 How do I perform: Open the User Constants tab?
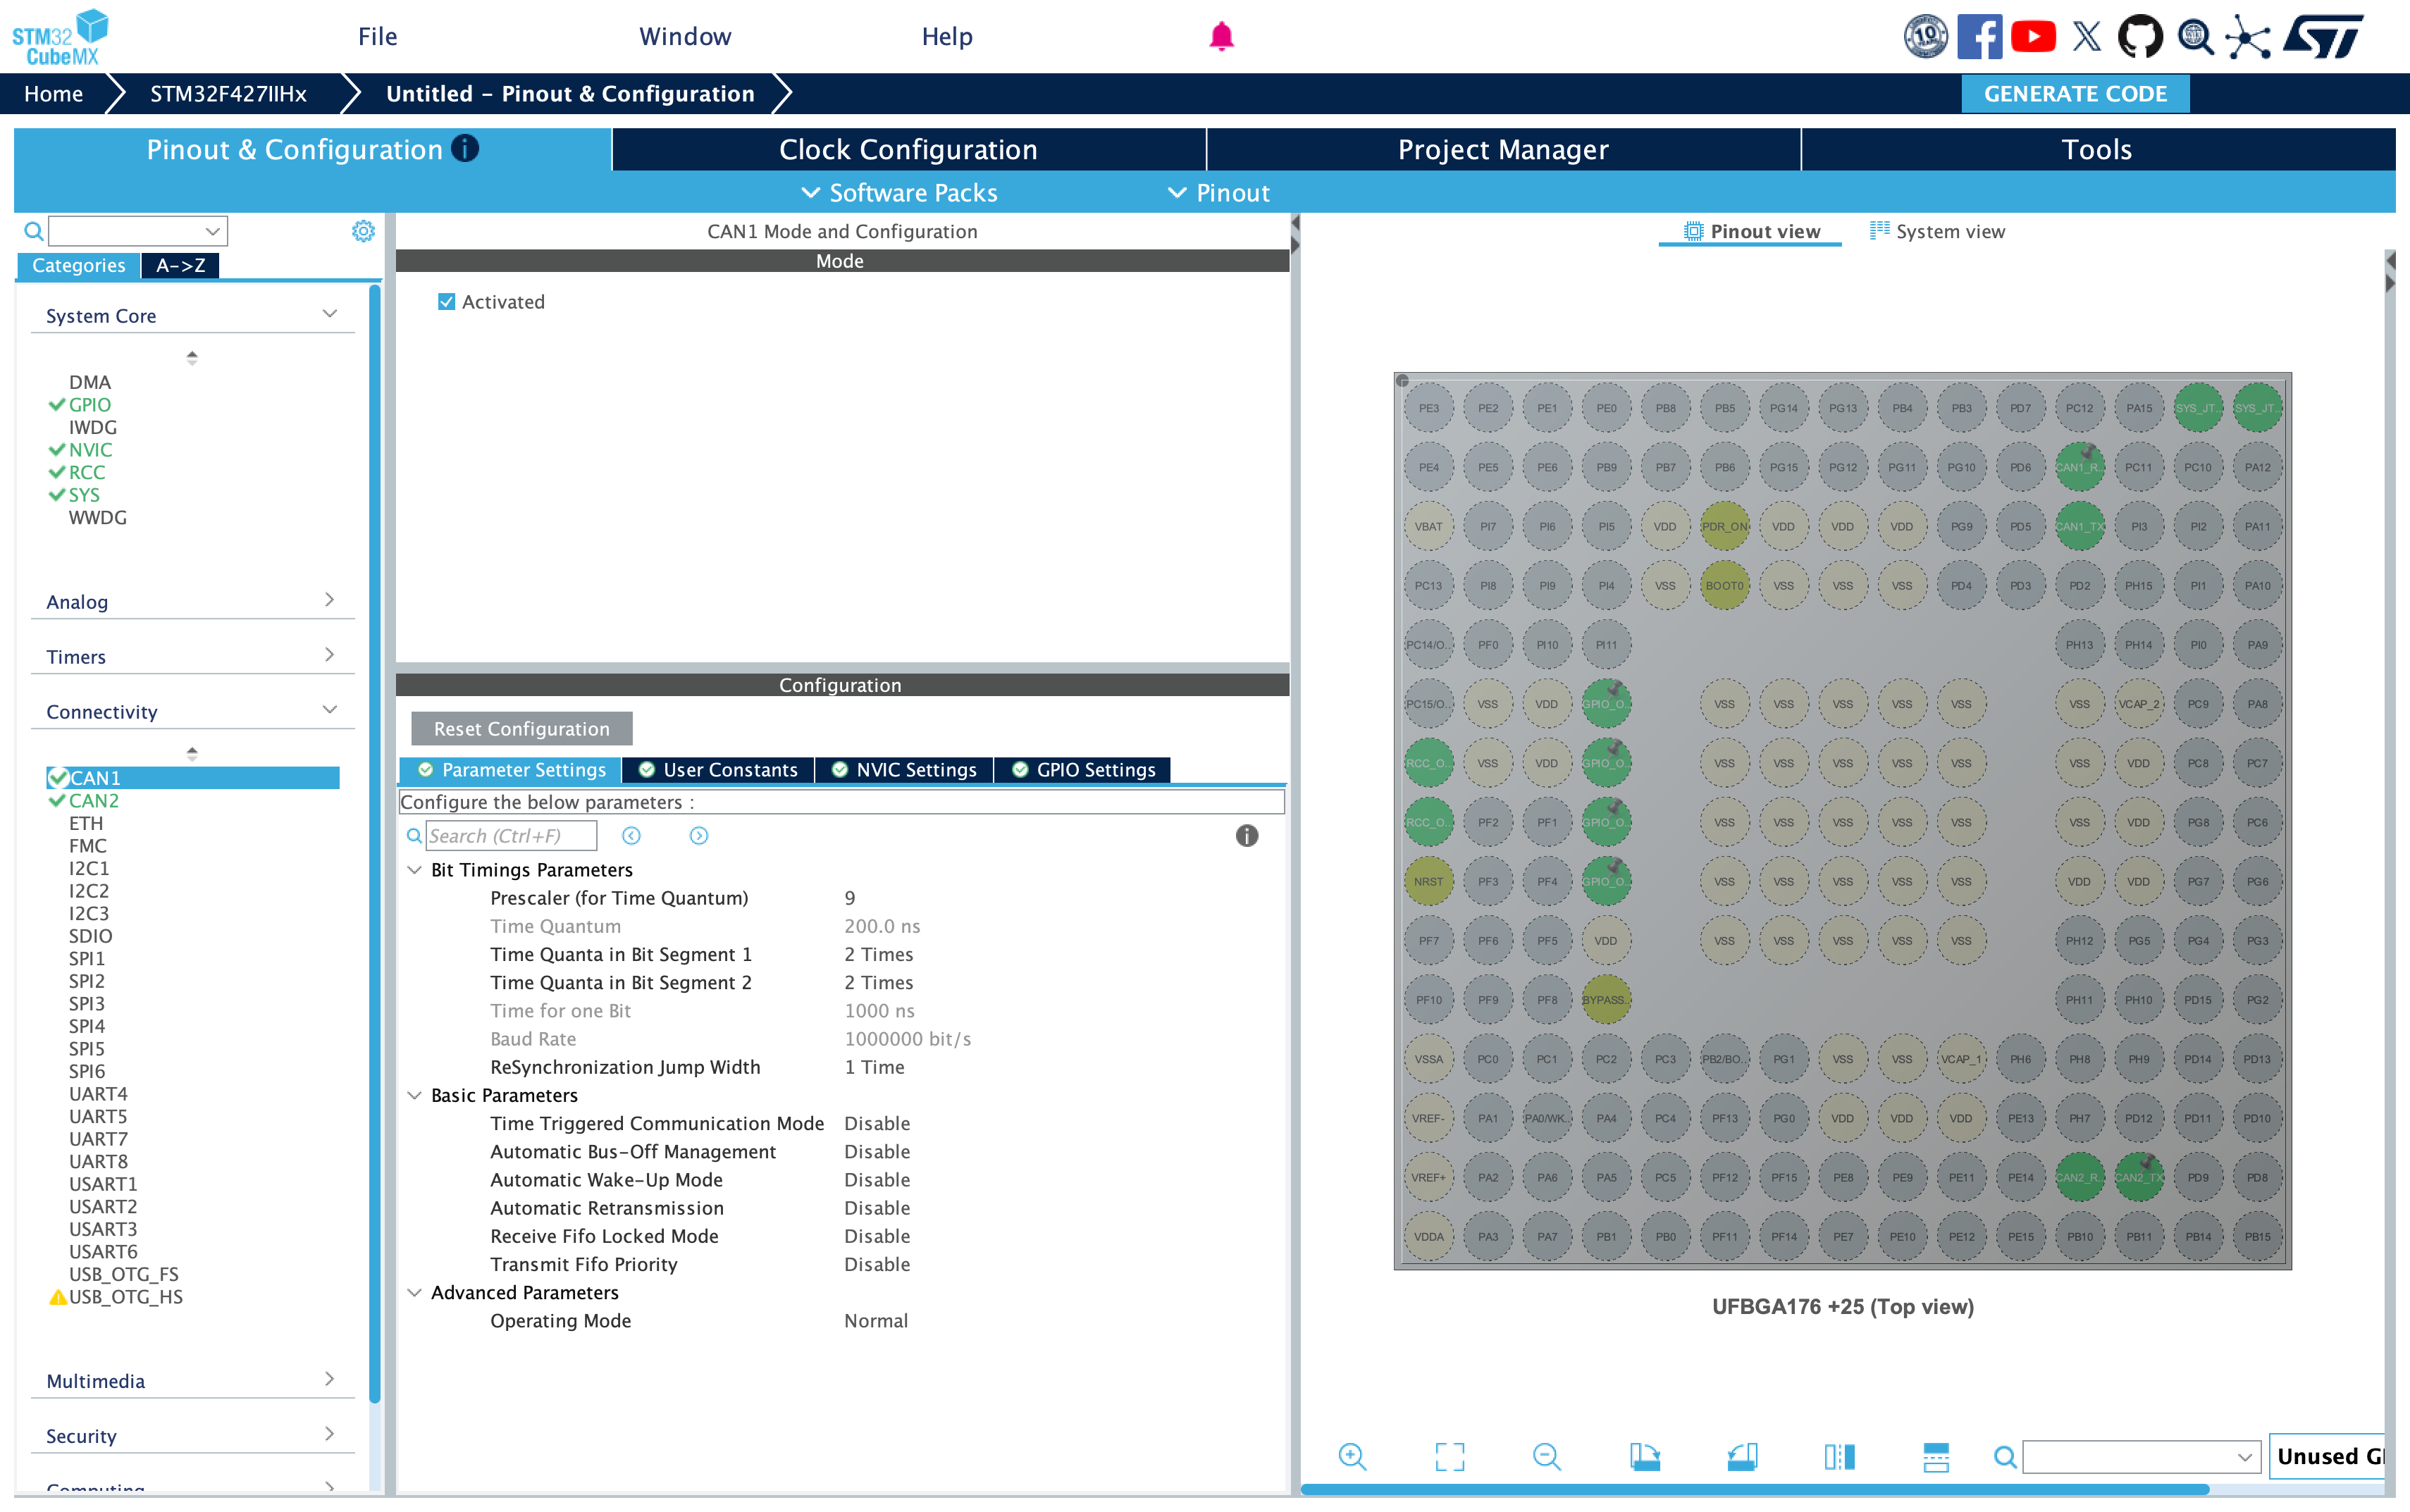tap(718, 769)
